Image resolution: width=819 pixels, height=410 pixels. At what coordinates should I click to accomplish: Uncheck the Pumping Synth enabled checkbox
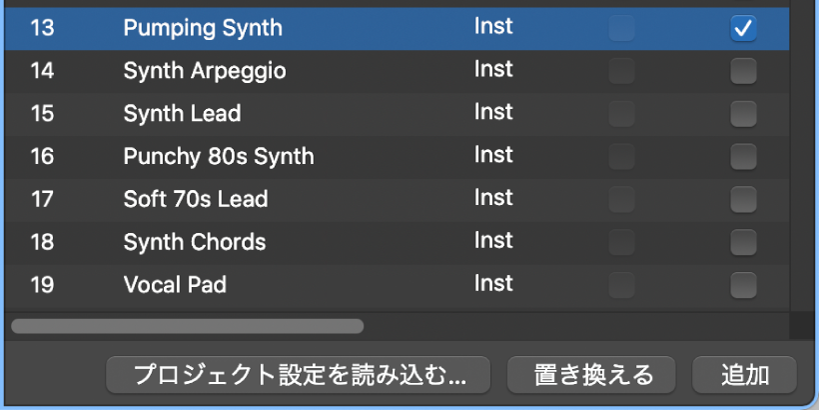click(743, 29)
